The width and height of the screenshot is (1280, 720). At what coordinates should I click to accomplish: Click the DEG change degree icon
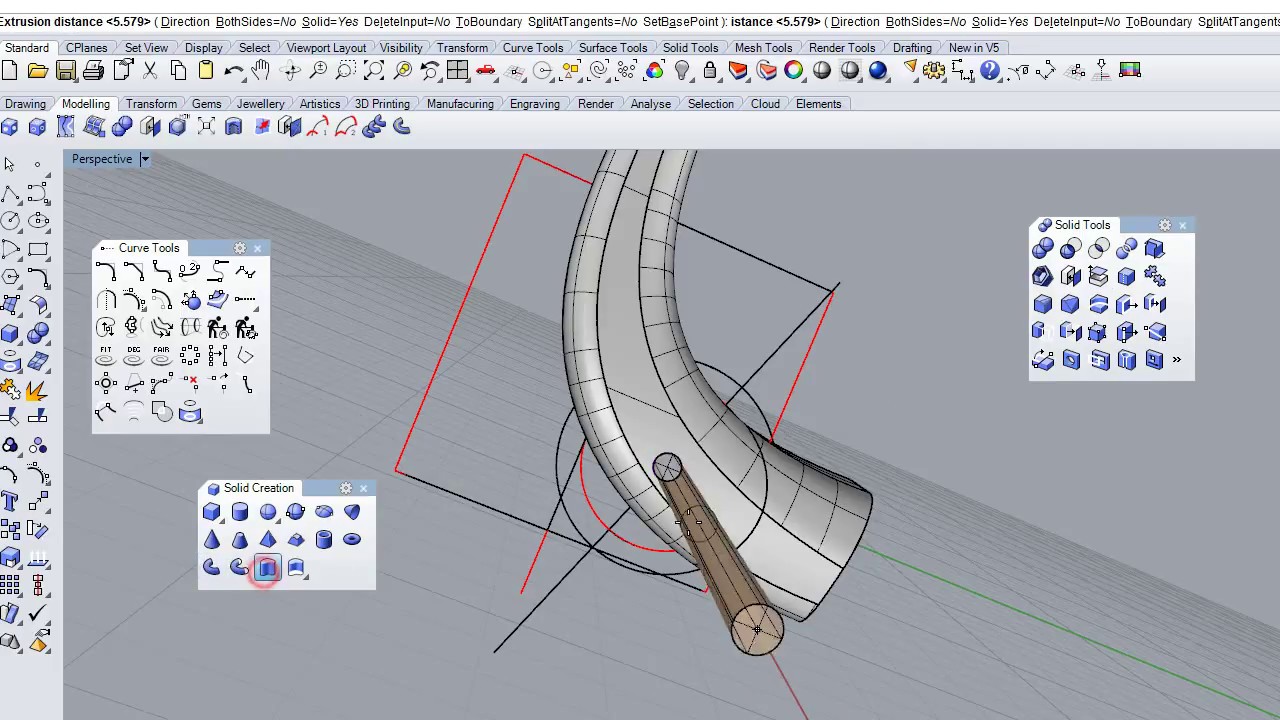(x=134, y=355)
